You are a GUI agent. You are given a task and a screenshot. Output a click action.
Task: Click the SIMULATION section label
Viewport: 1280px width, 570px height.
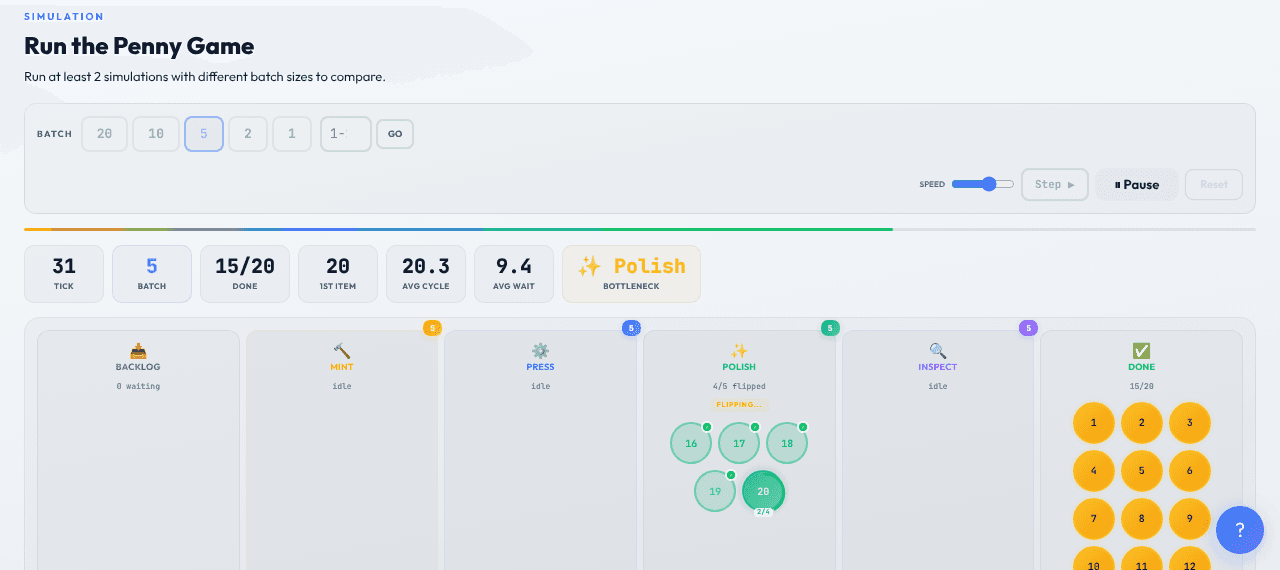[x=64, y=16]
